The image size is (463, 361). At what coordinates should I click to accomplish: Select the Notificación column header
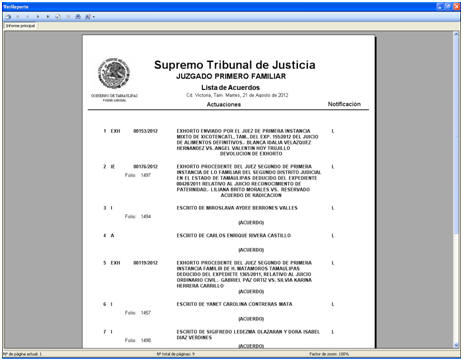point(344,104)
